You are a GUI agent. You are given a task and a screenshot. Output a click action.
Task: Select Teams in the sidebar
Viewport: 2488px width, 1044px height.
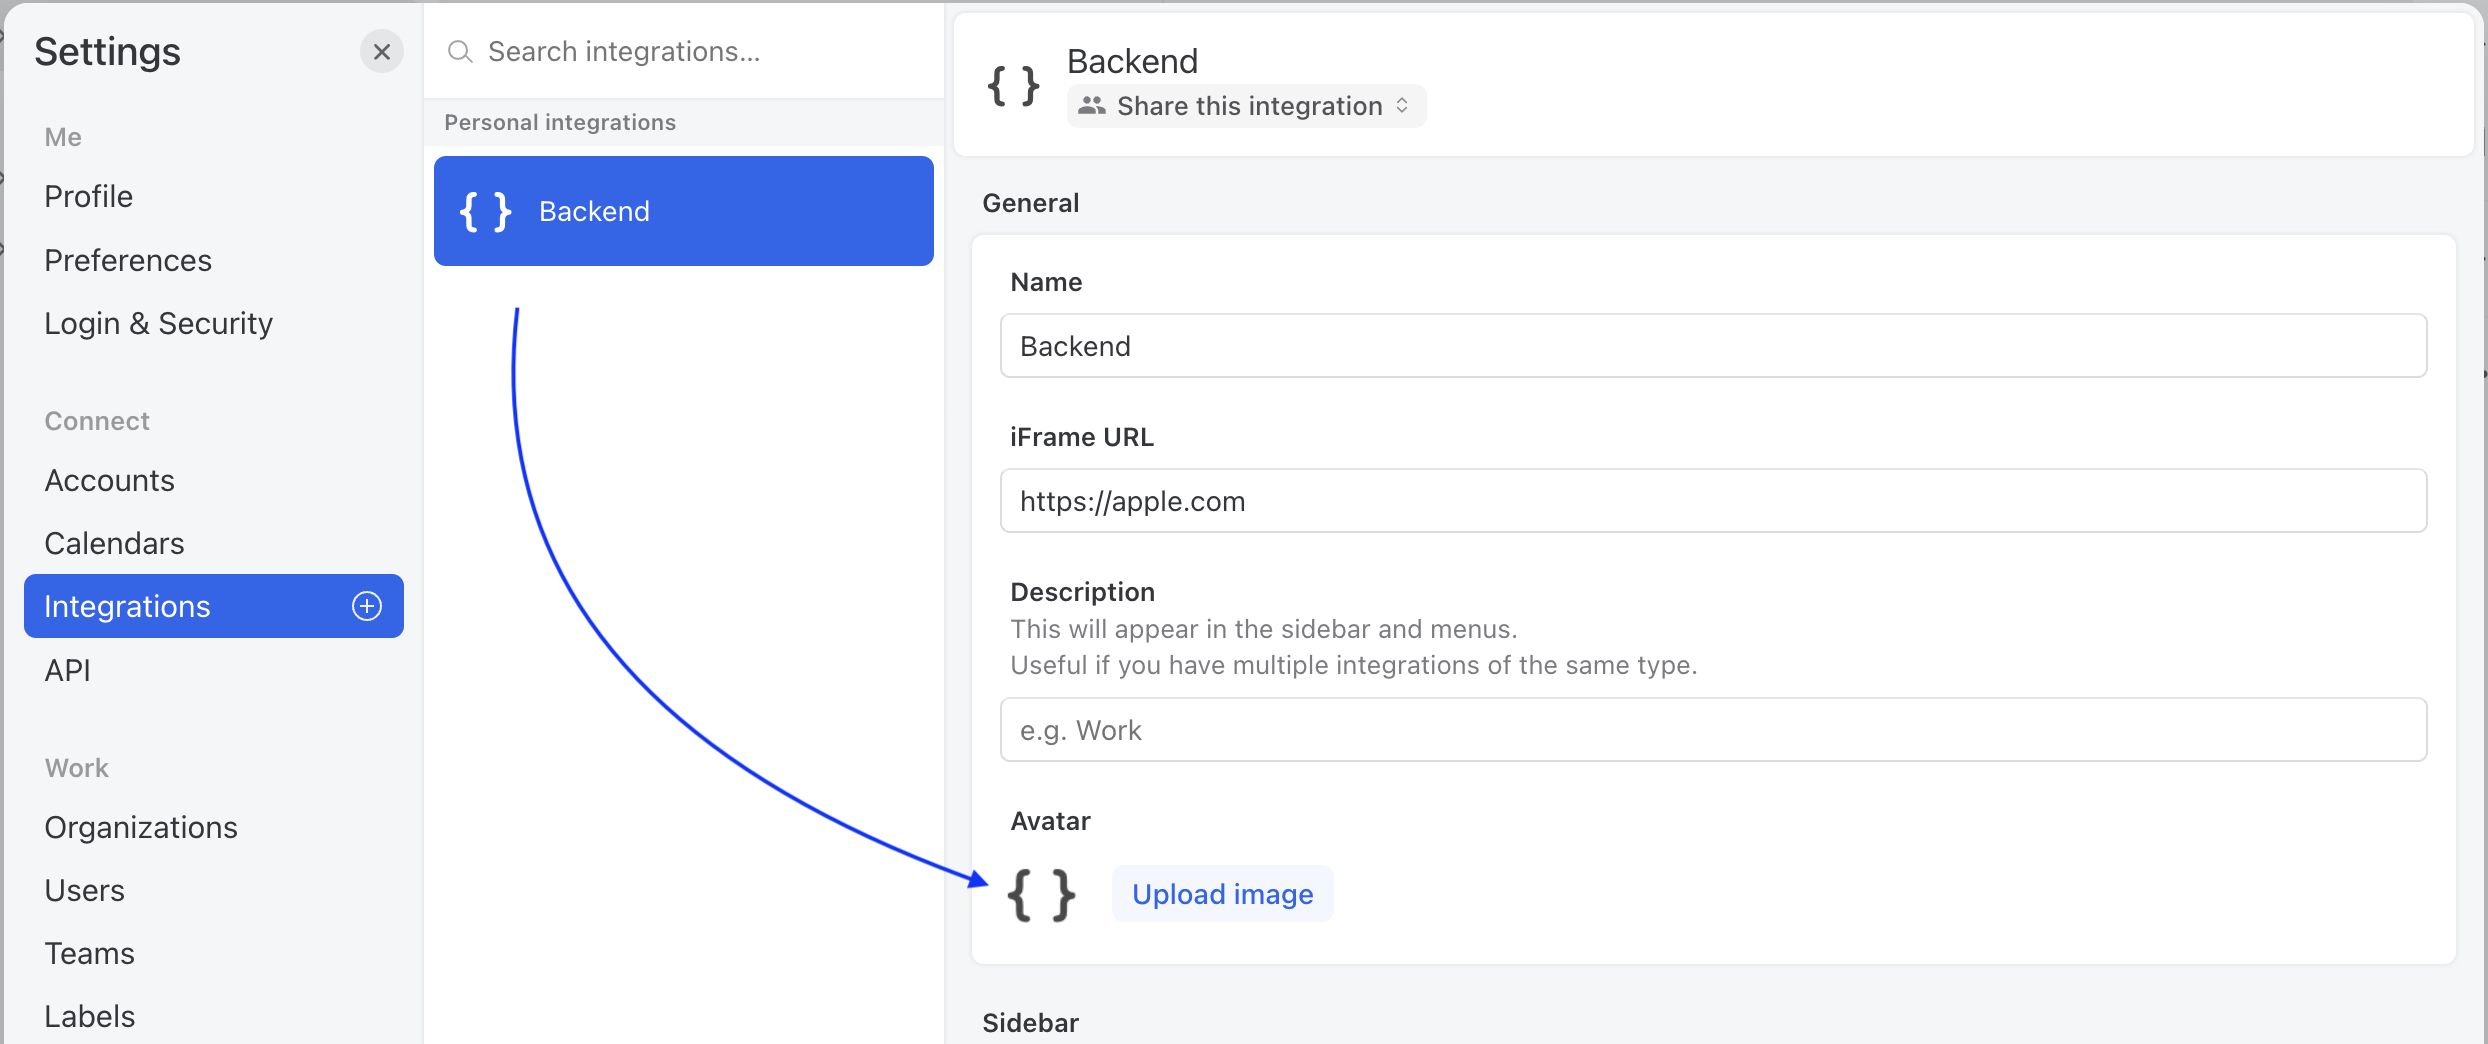(89, 953)
